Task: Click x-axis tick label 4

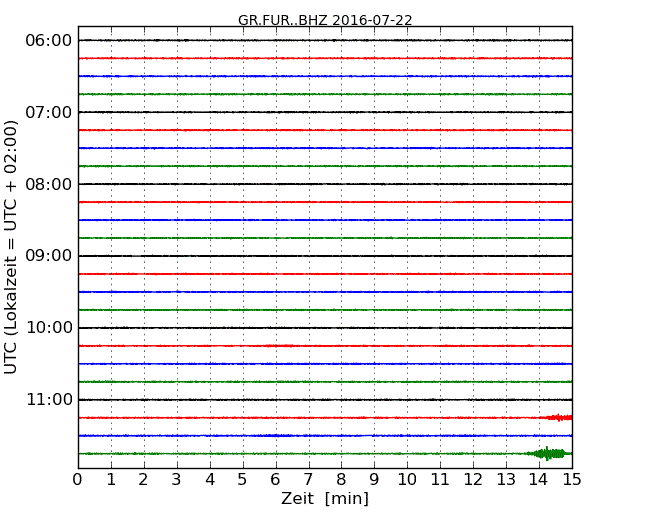Action: [x=210, y=480]
